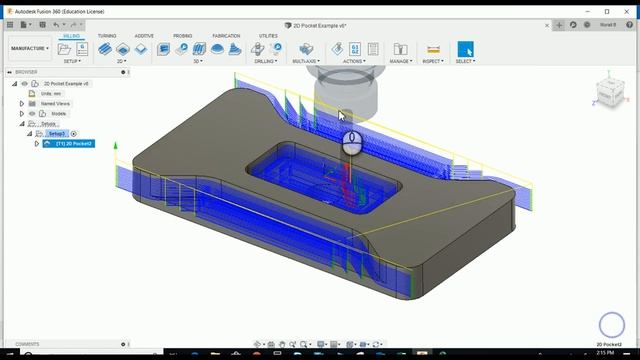Image resolution: width=640 pixels, height=360 pixels.
Task: Activate the Select tool icon
Action: [465, 49]
